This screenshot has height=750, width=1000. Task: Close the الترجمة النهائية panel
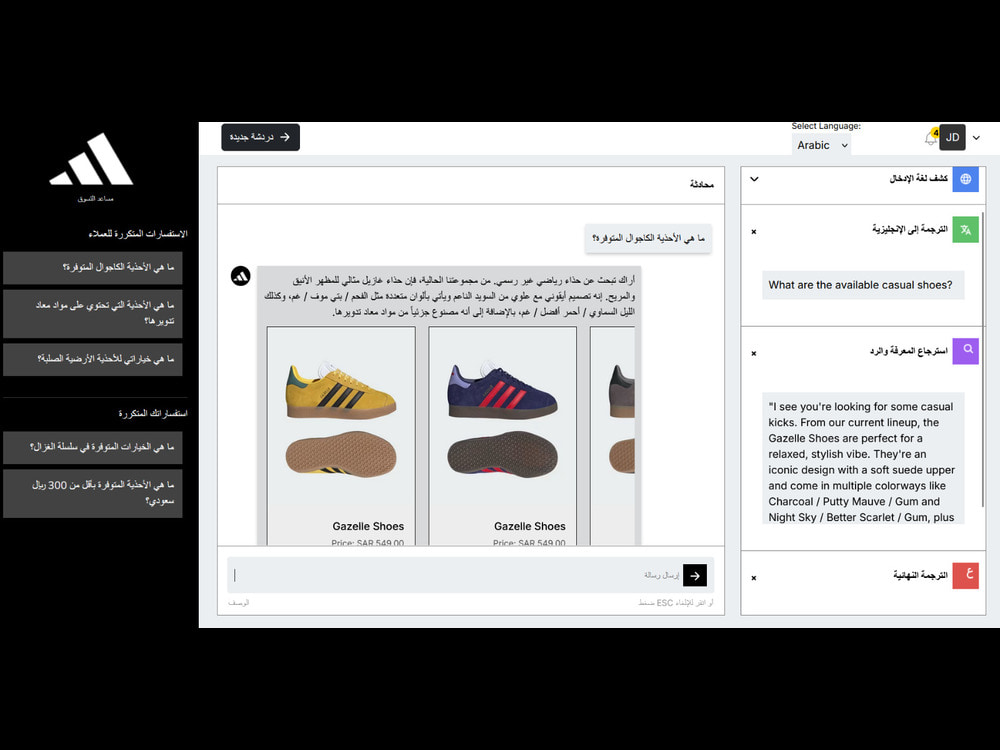[x=754, y=578]
